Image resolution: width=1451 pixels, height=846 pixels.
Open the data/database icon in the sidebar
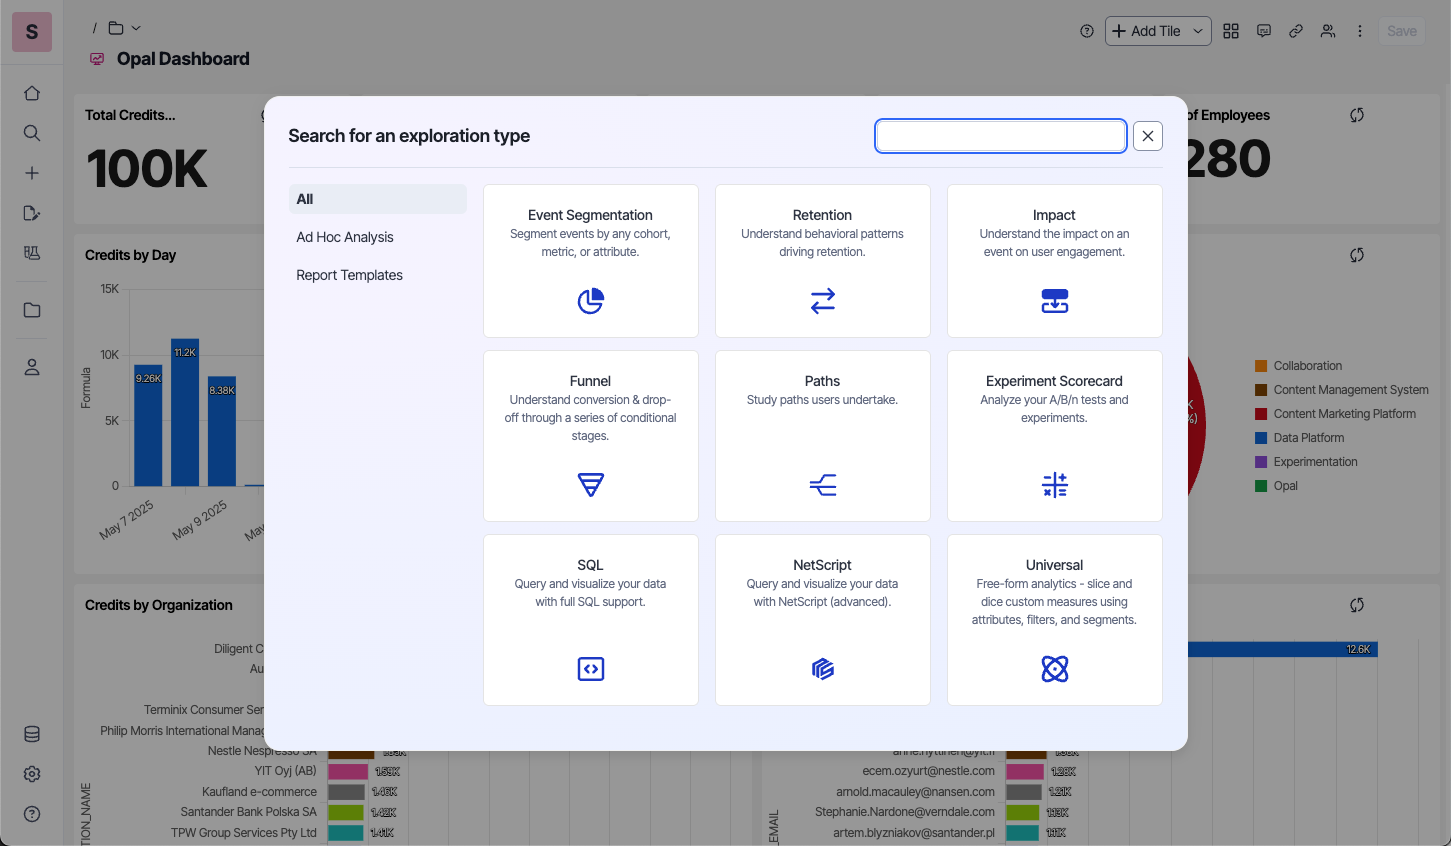[31, 733]
